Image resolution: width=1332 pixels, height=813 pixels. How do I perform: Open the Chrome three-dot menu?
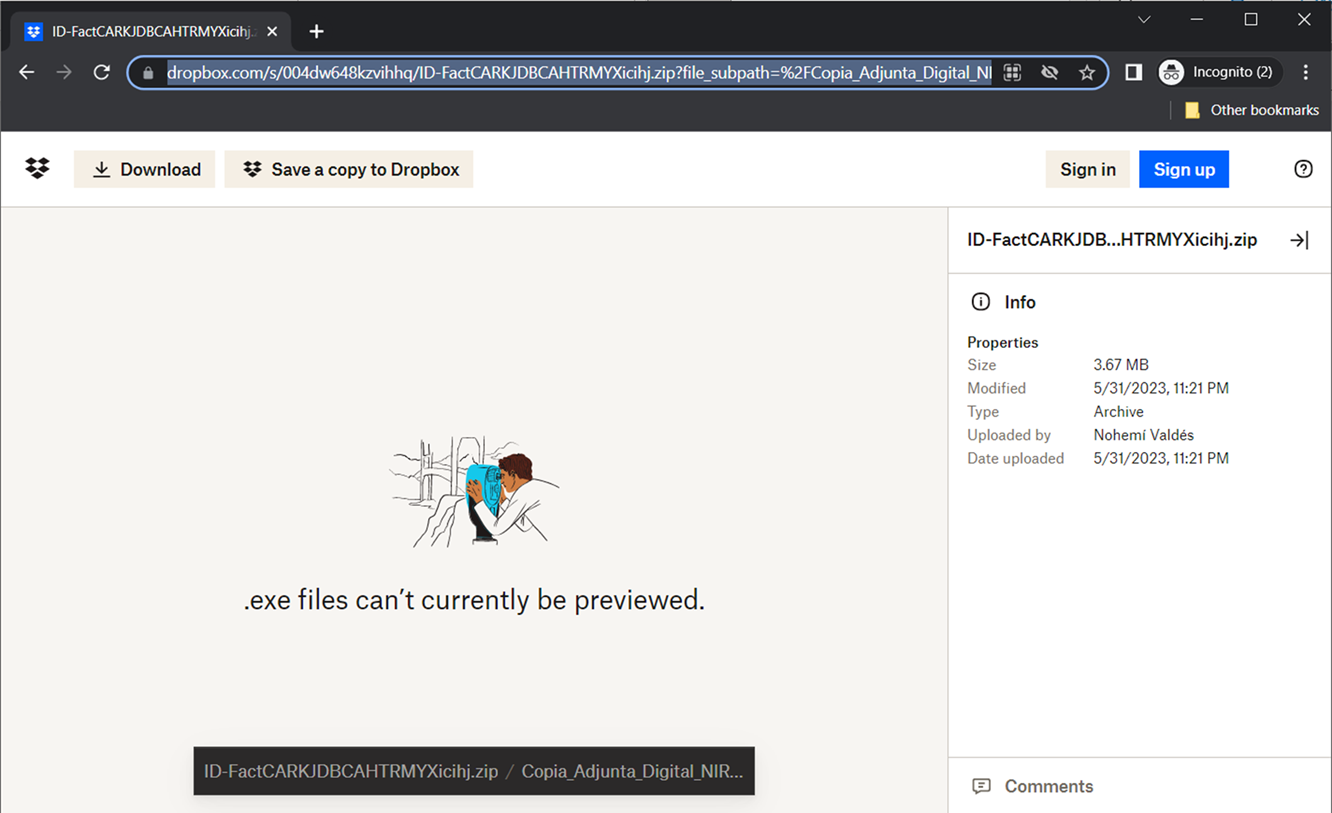tap(1305, 73)
